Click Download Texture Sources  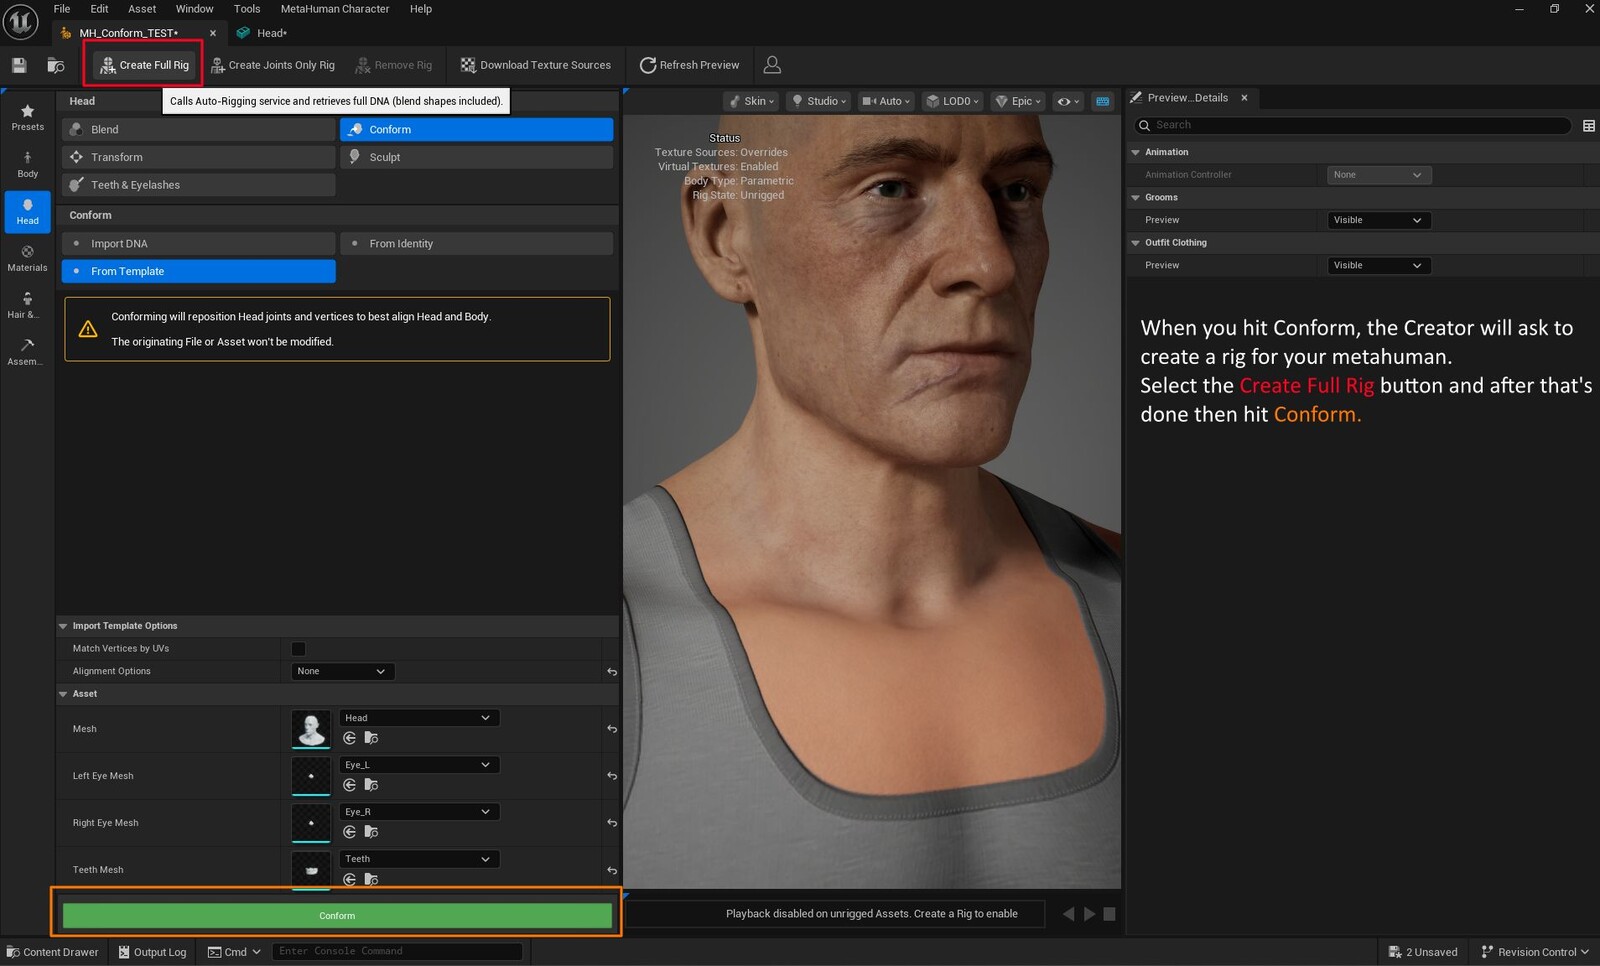pyautogui.click(x=536, y=65)
